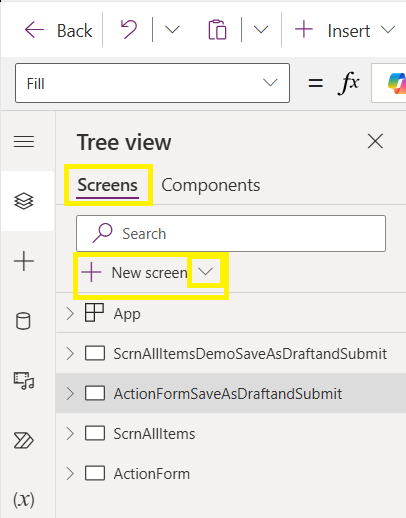The height and width of the screenshot is (518, 406).
Task: Click in the tree view Search field
Action: (231, 233)
